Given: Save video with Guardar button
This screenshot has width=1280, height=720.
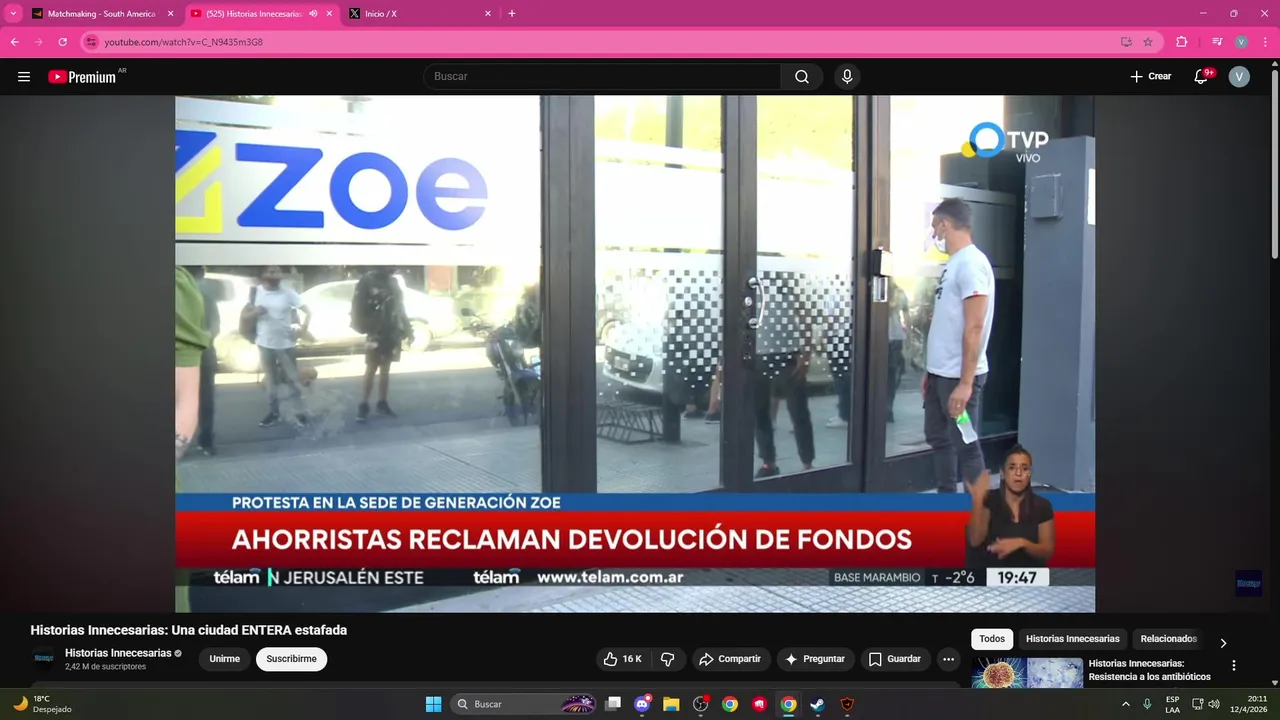Looking at the screenshot, I should [895, 659].
